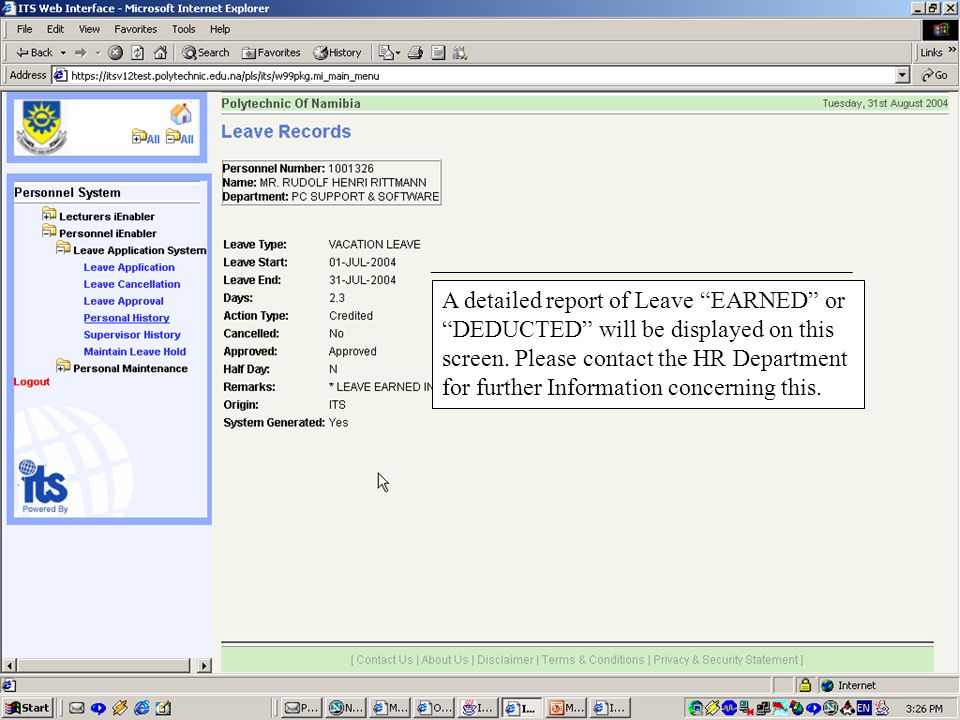Stop page loading with Stop icon

point(115,53)
